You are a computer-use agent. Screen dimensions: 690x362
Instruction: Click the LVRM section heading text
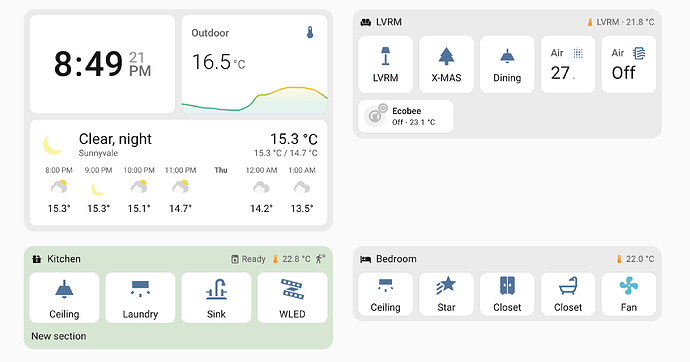(389, 22)
